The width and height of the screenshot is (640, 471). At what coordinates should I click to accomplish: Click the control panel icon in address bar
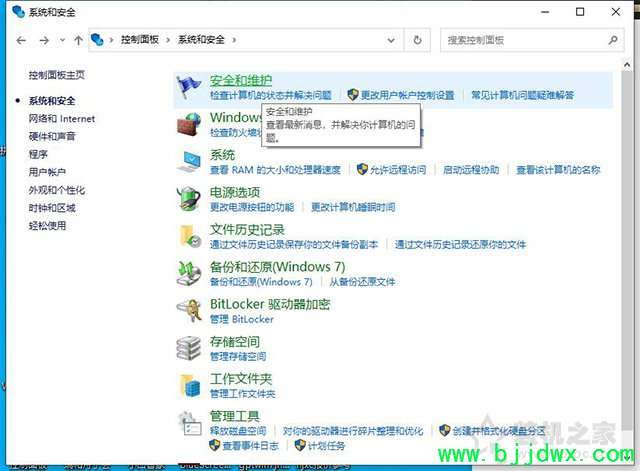(97, 40)
